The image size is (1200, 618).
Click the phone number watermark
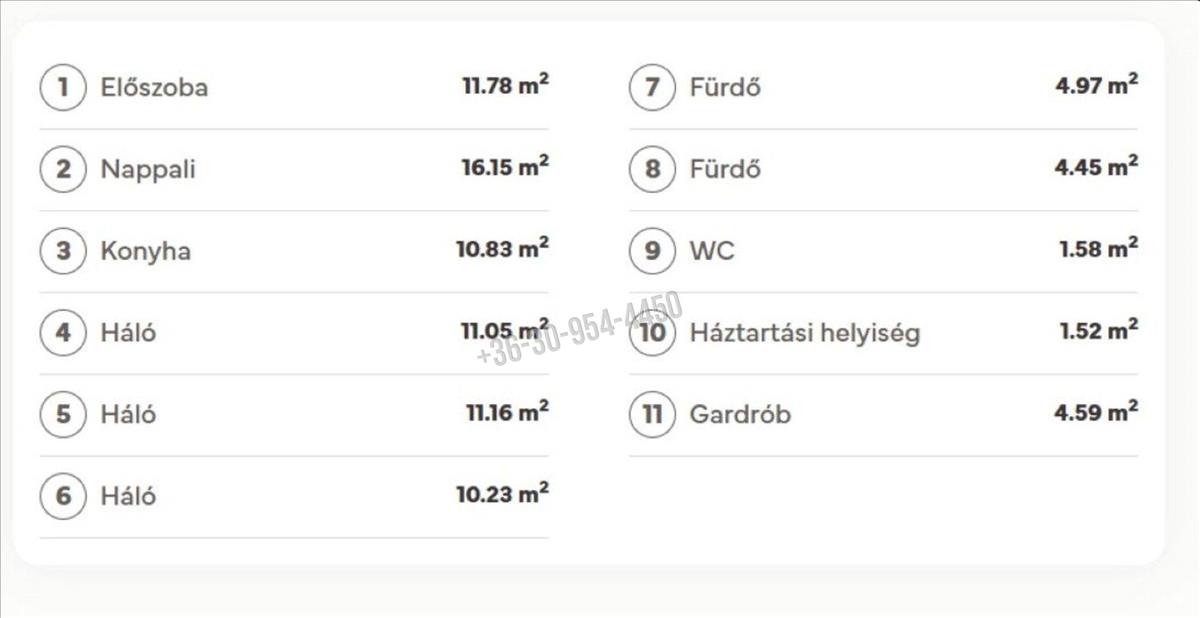581,328
